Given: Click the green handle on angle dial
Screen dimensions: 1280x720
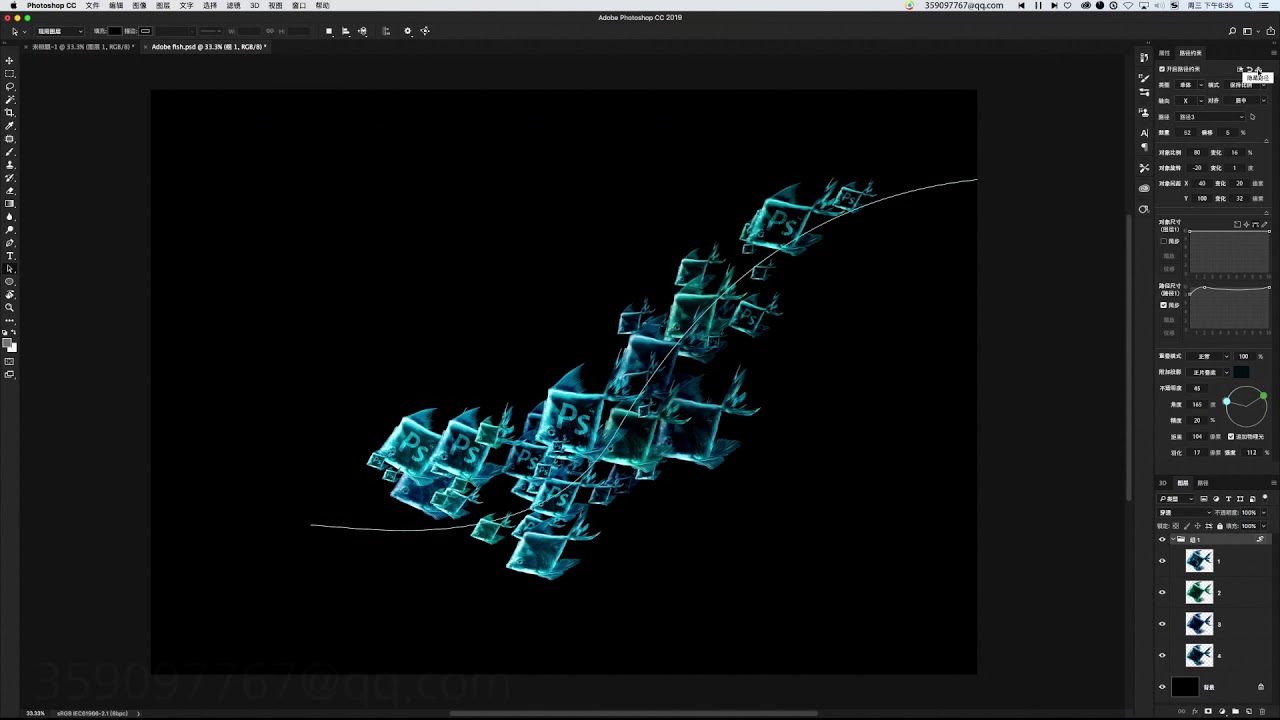Looking at the screenshot, I should (x=1264, y=397).
